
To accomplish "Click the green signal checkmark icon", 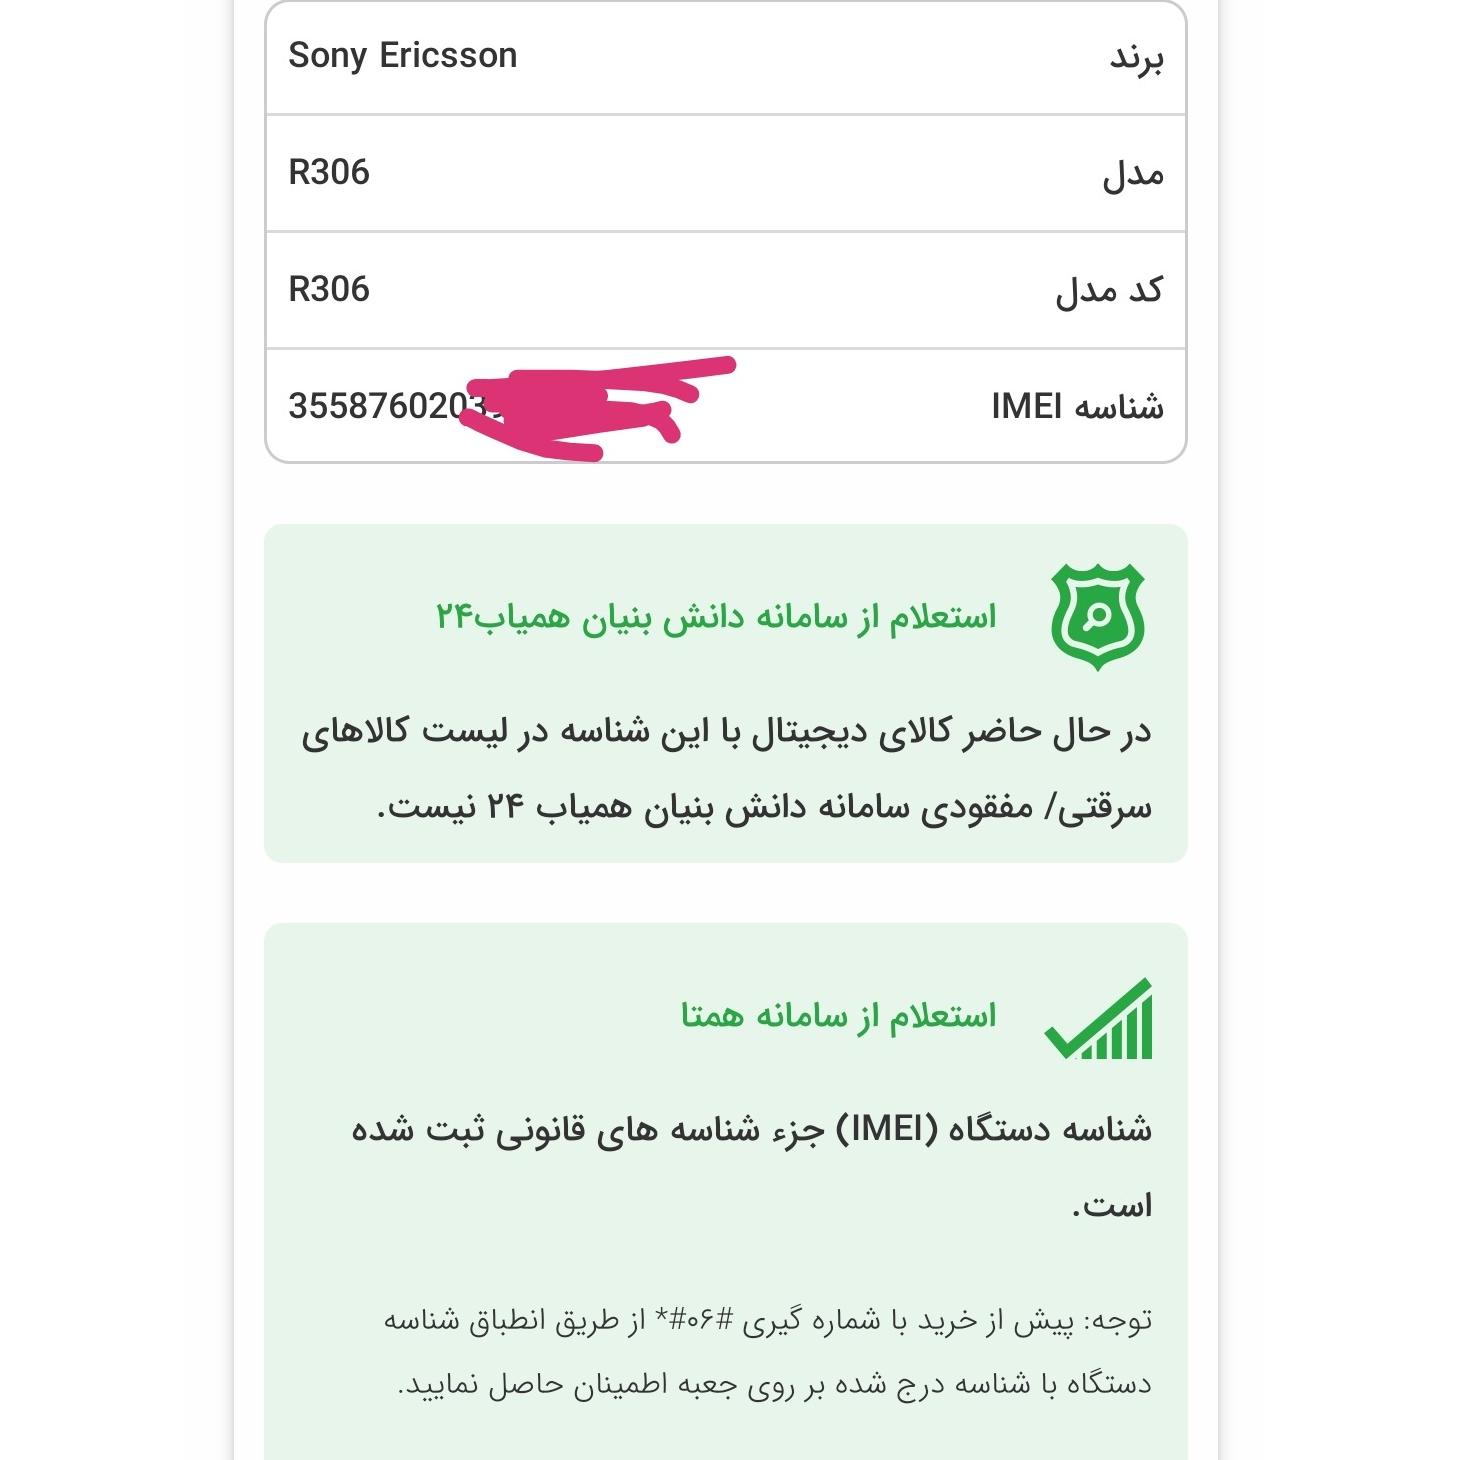I will tap(1098, 1019).
